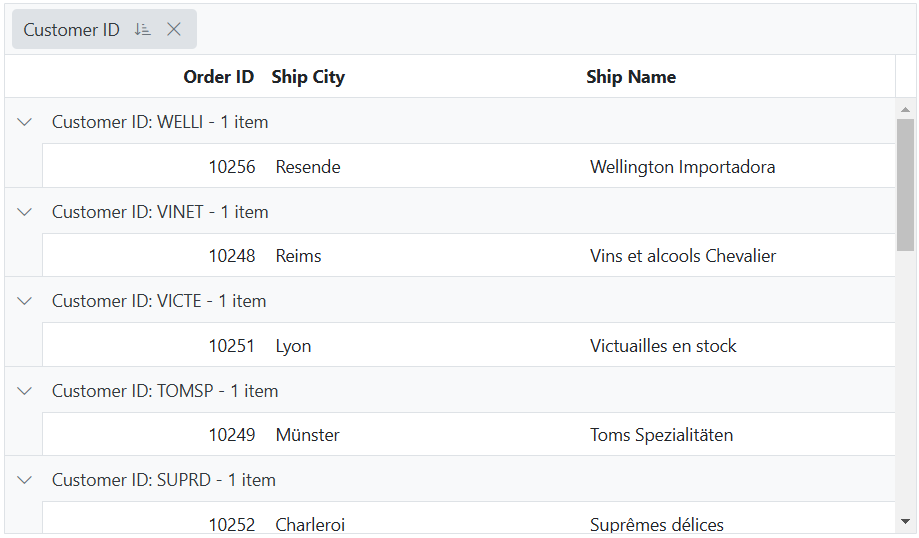Sort by the Ship Name column header
This screenshot has height=538, width=919.
point(631,77)
